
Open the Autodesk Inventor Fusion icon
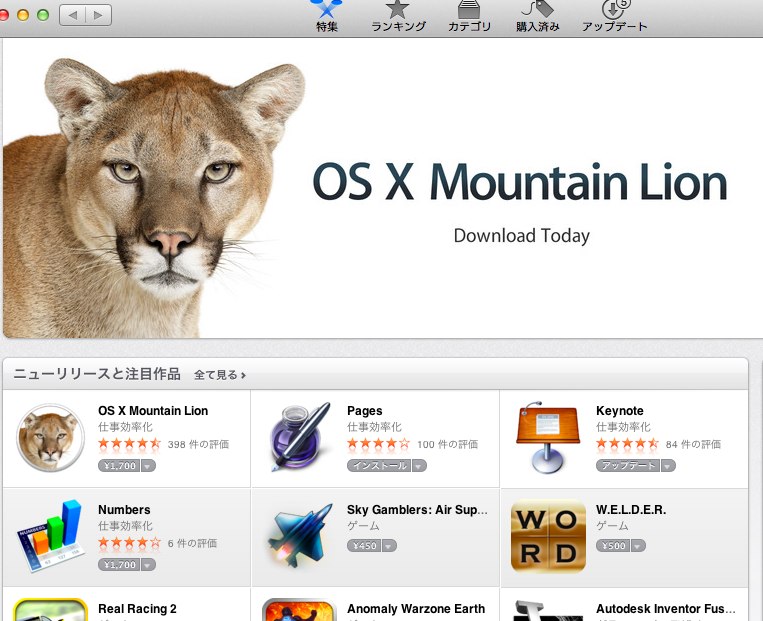coord(548,610)
